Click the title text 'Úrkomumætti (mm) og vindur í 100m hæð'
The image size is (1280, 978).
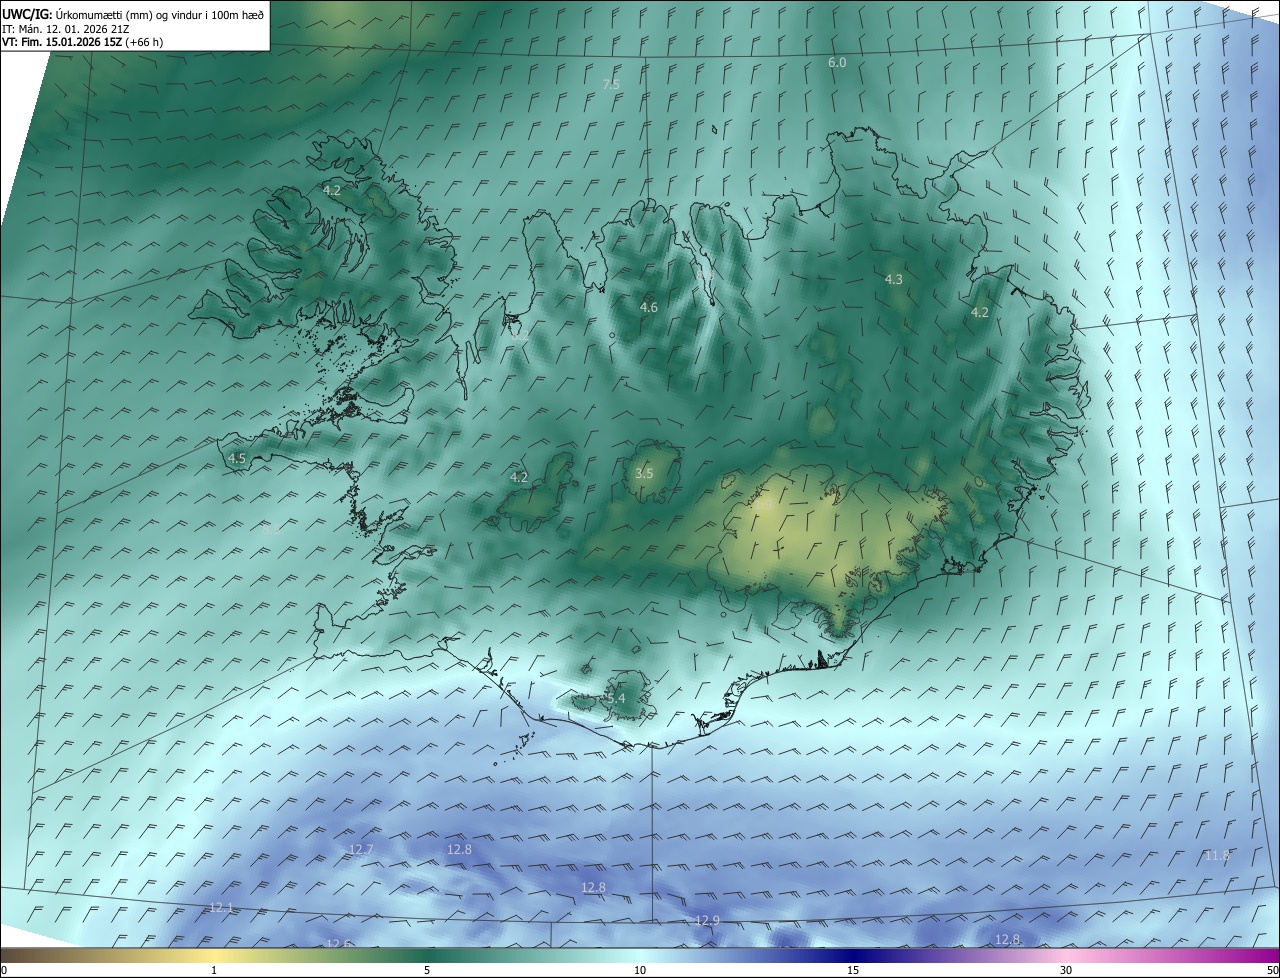pyautogui.click(x=158, y=15)
